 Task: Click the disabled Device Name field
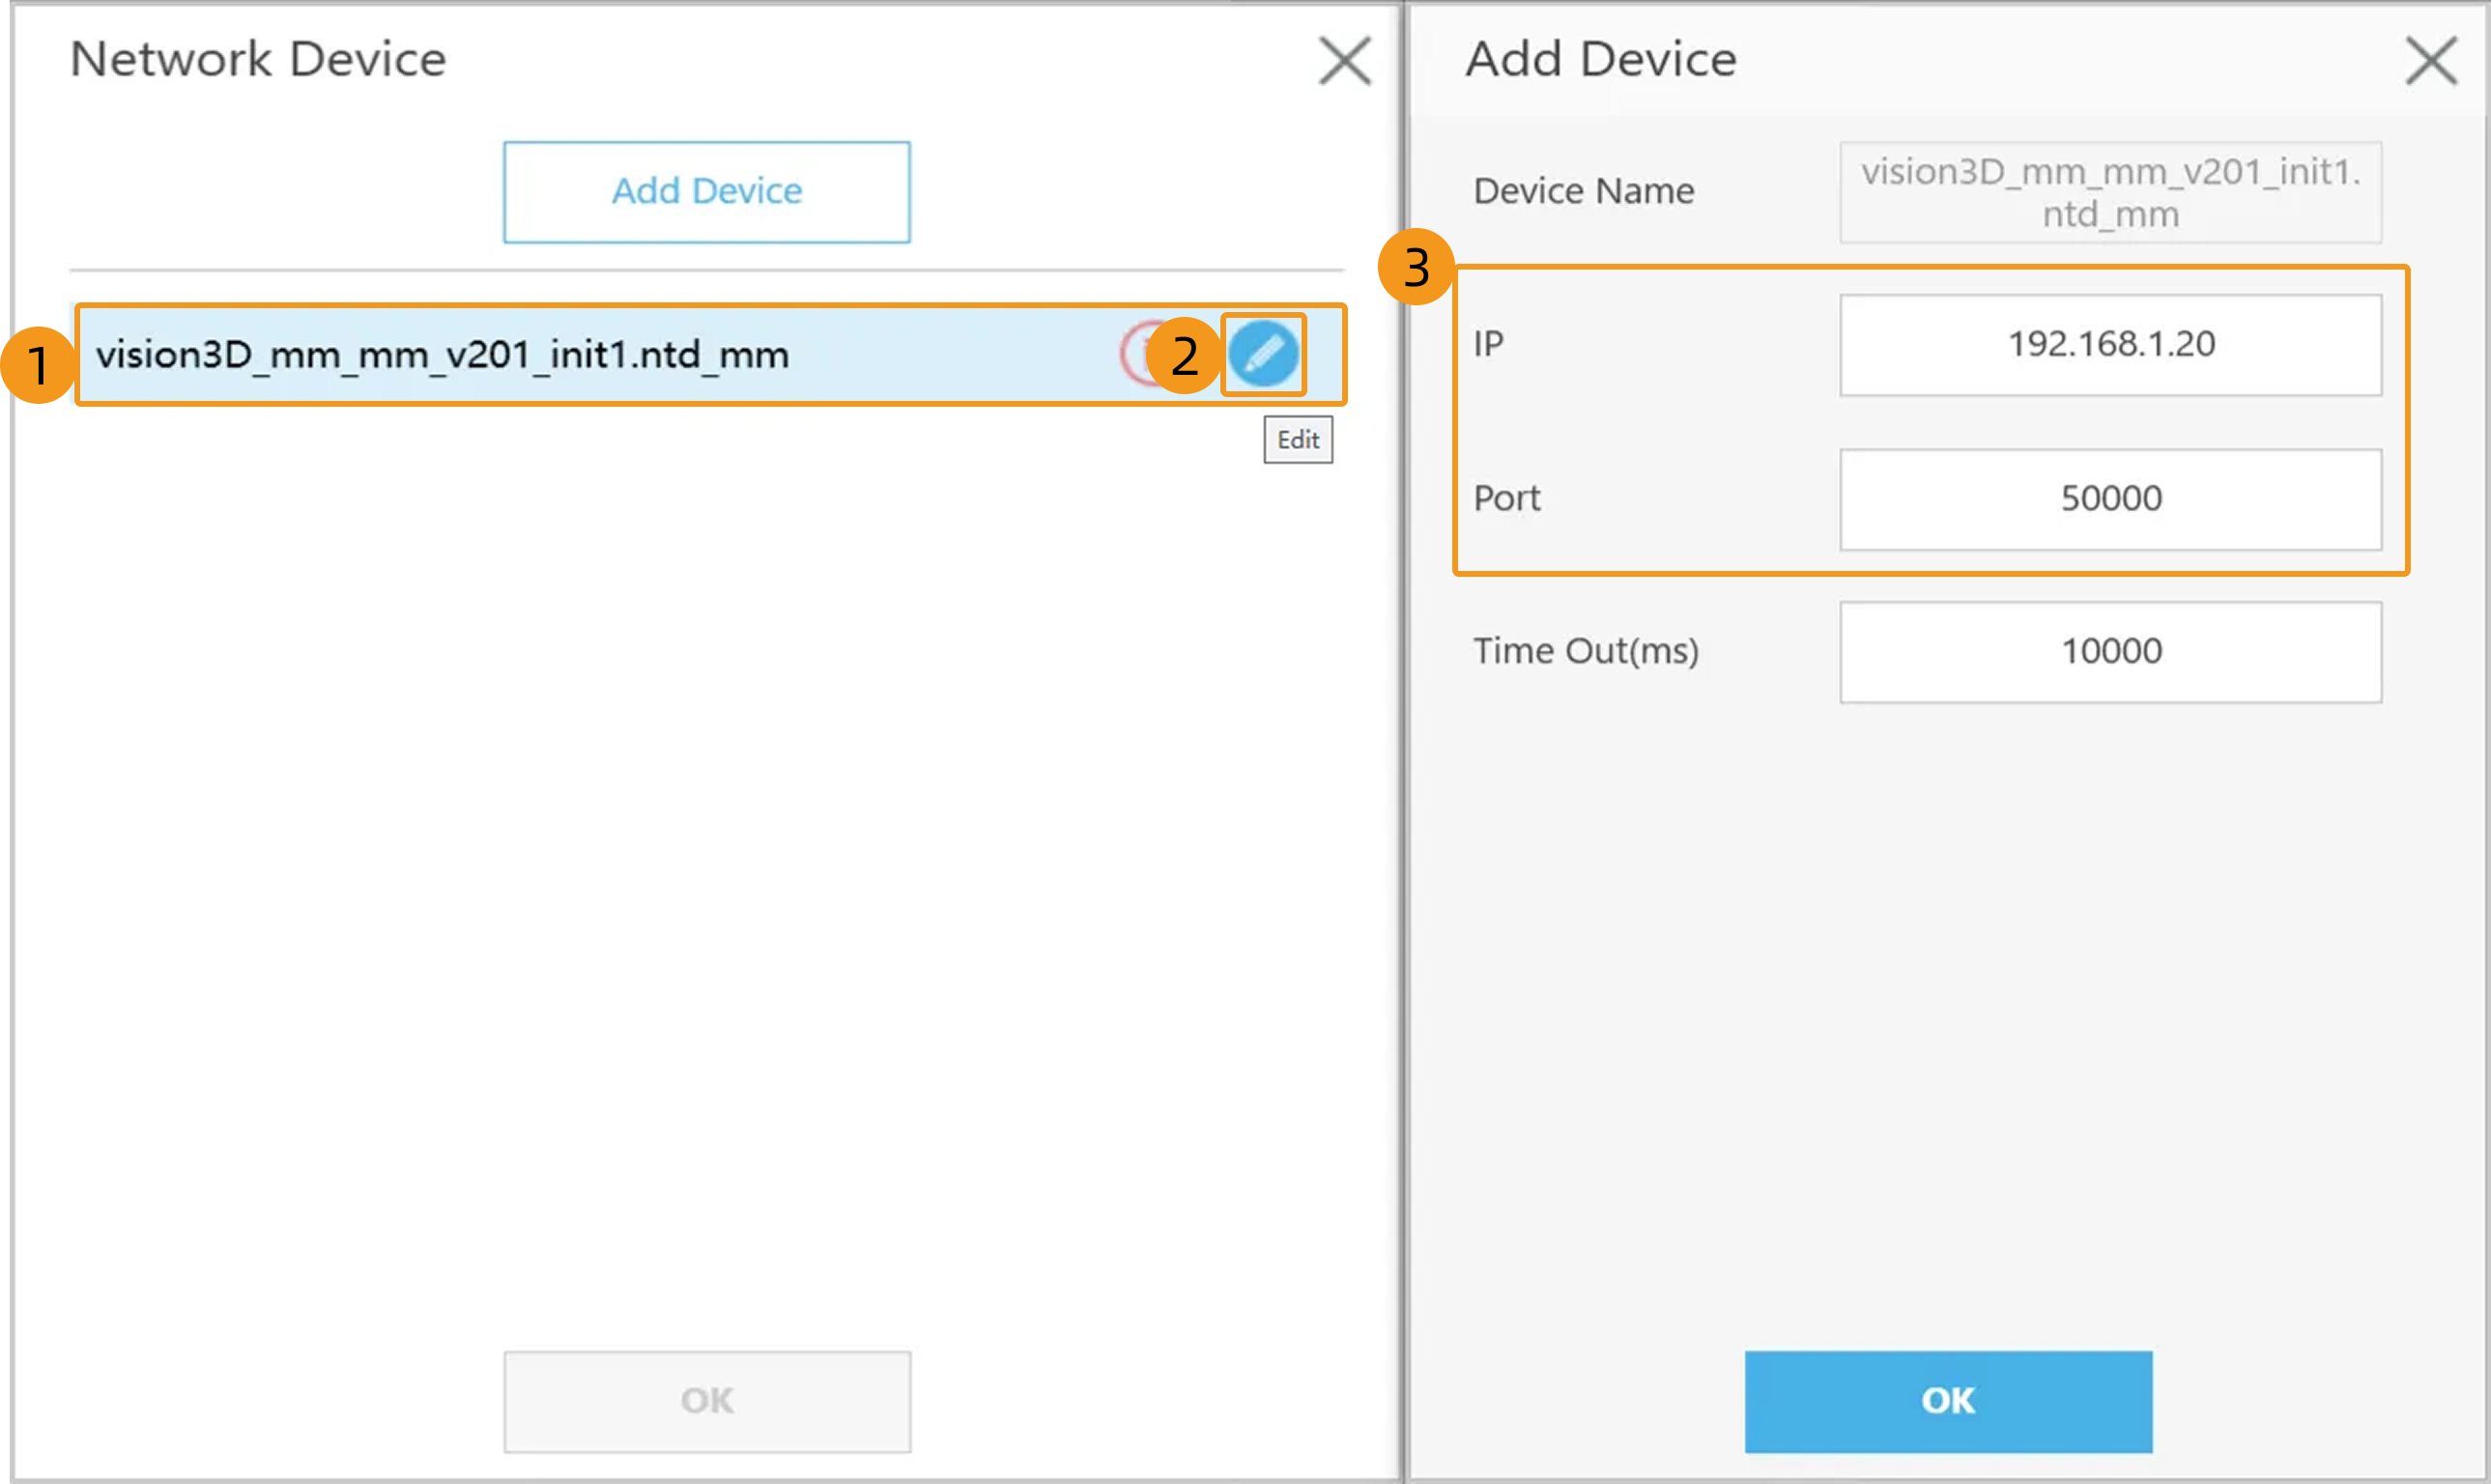point(2110,192)
